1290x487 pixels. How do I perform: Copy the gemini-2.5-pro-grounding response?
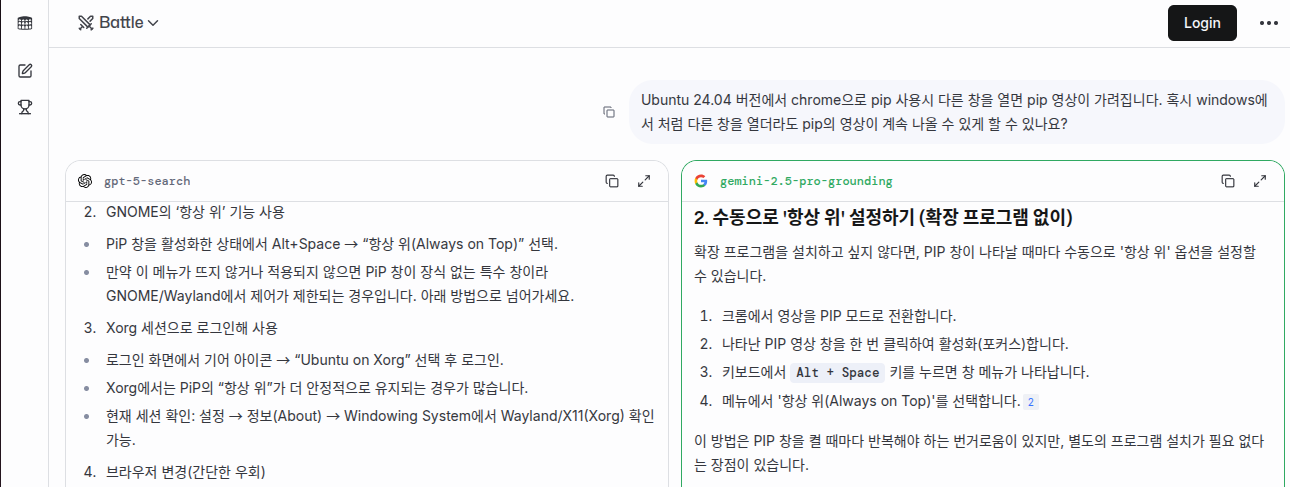[1228, 181]
